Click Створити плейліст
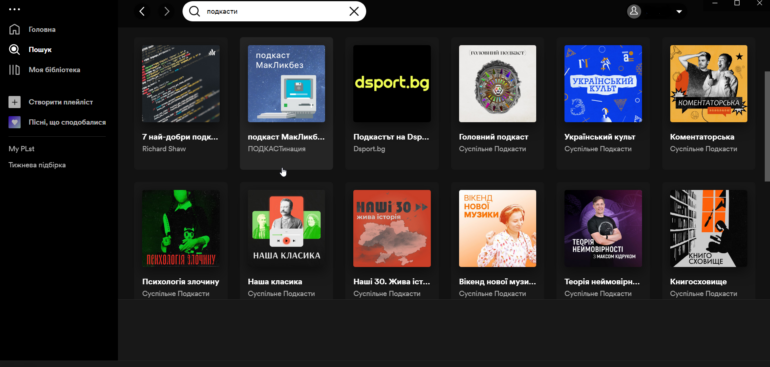Image resolution: width=770 pixels, height=367 pixels. point(60,102)
